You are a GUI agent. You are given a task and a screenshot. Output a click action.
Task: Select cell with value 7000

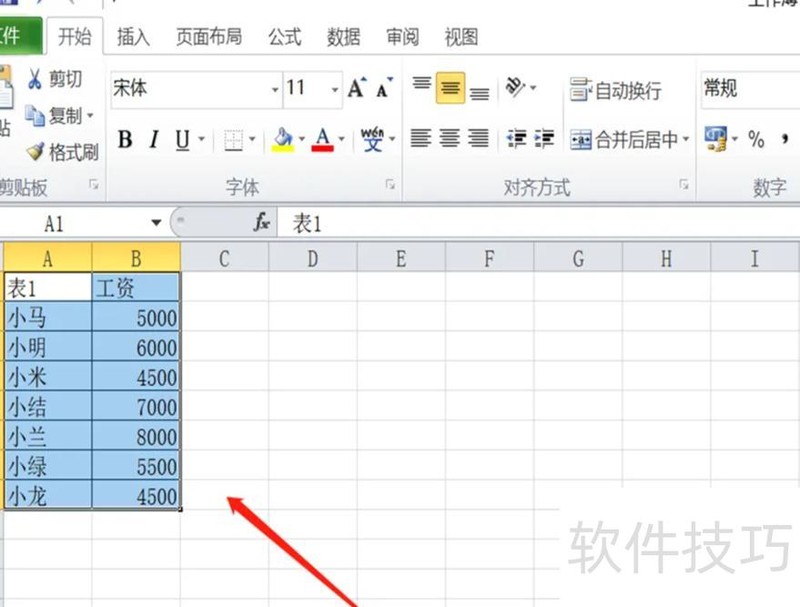pos(136,407)
